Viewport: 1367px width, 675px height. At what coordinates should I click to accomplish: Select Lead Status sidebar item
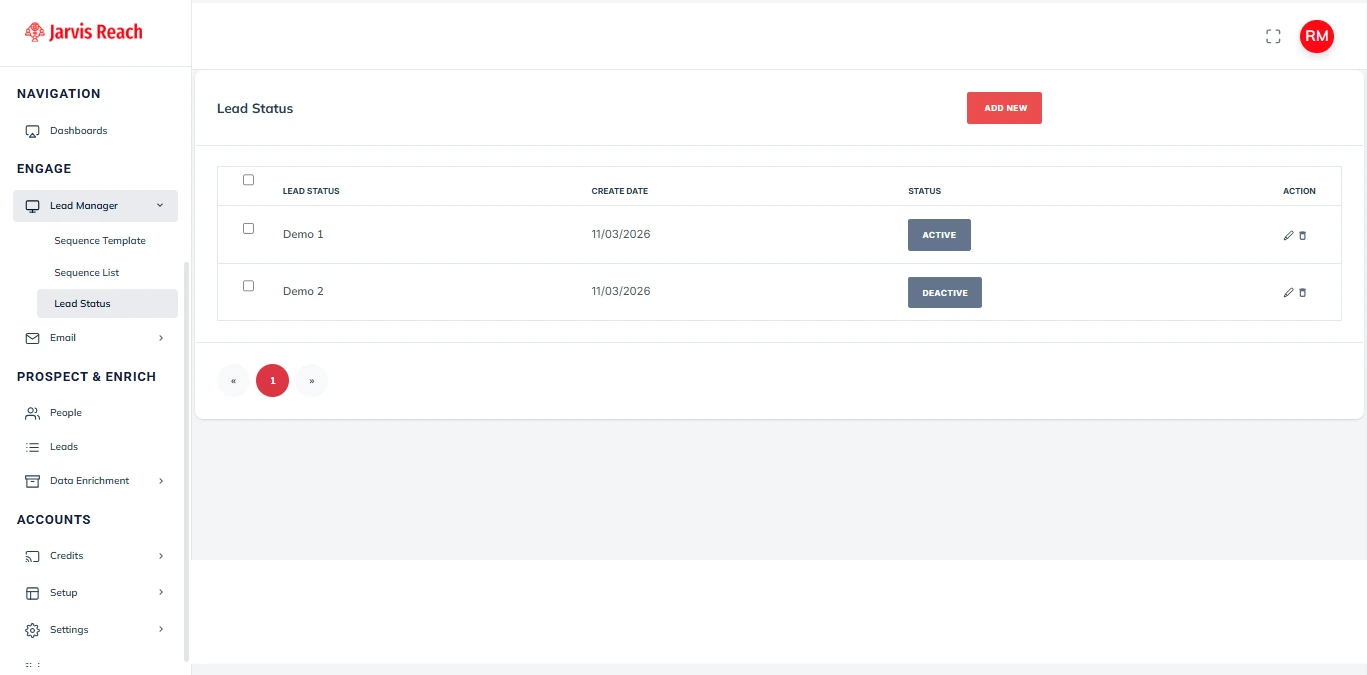point(107,304)
